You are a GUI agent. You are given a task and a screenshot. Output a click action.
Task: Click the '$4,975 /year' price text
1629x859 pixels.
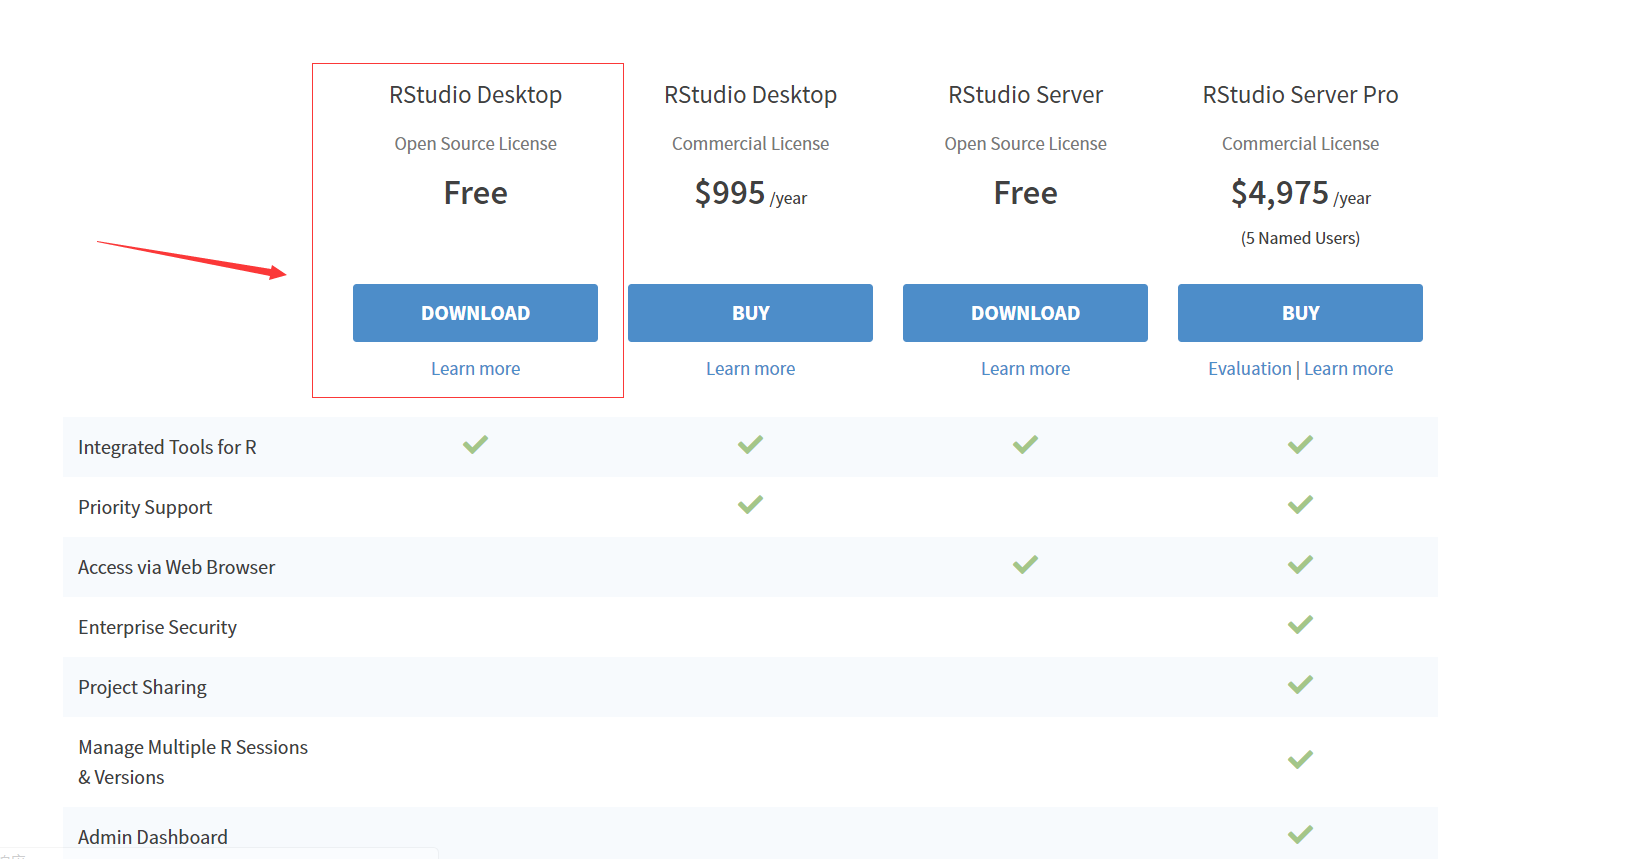[x=1300, y=193]
